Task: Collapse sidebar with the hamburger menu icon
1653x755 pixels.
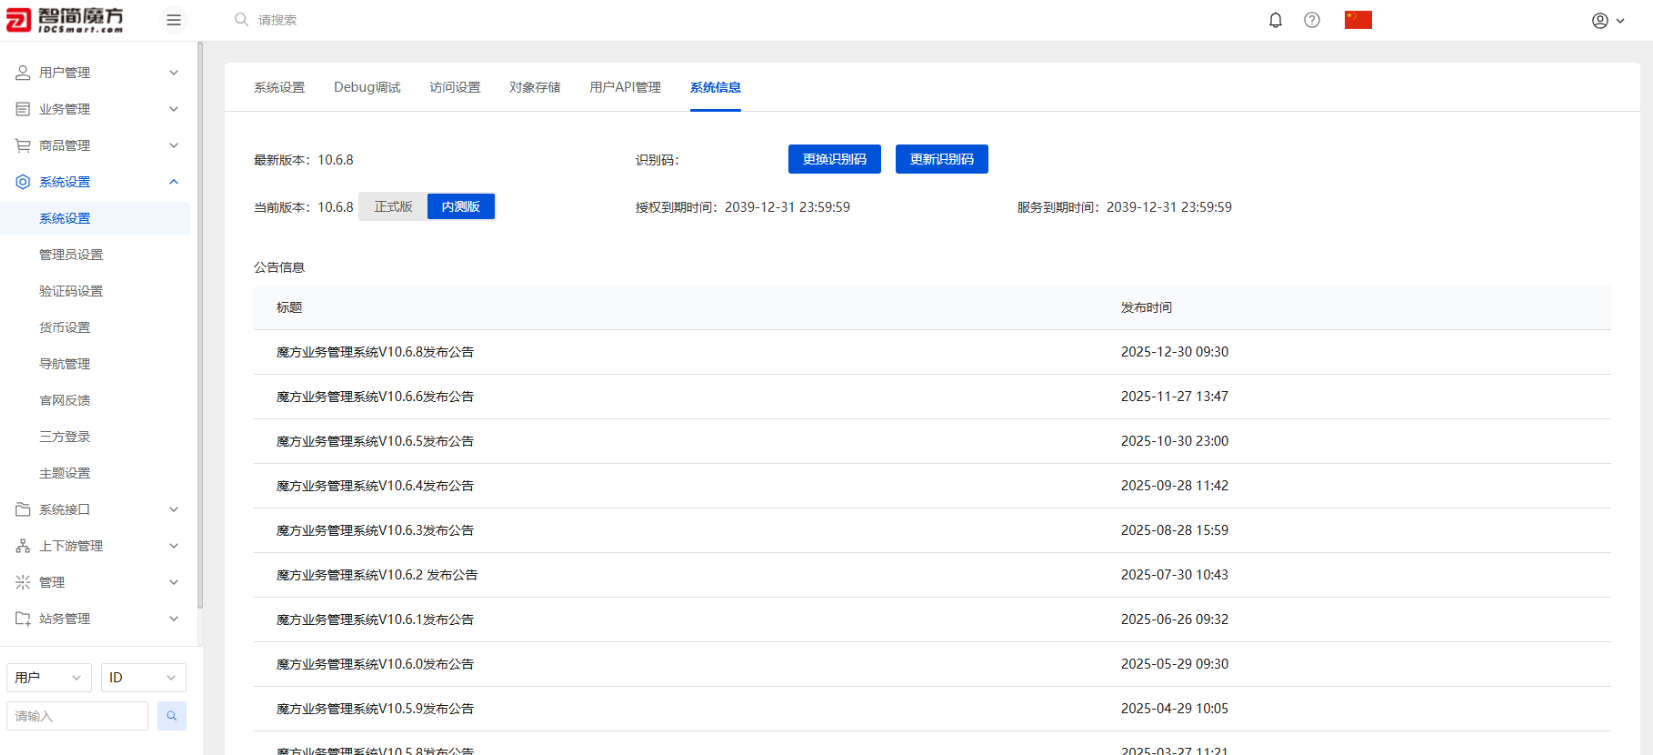Action: (173, 20)
